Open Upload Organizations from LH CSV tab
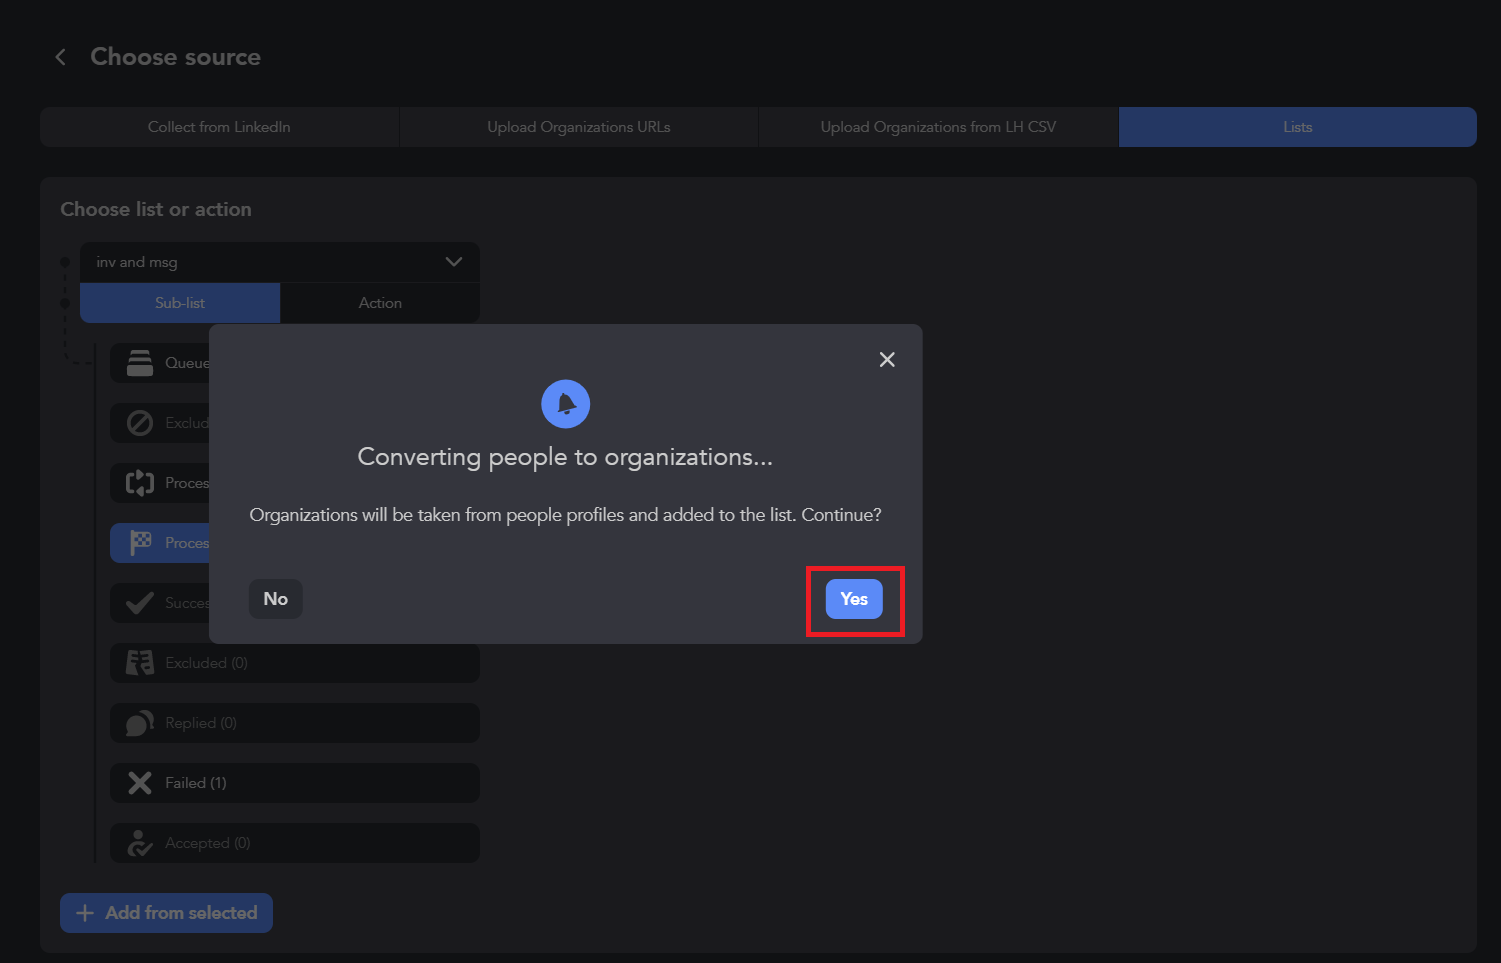 938,127
